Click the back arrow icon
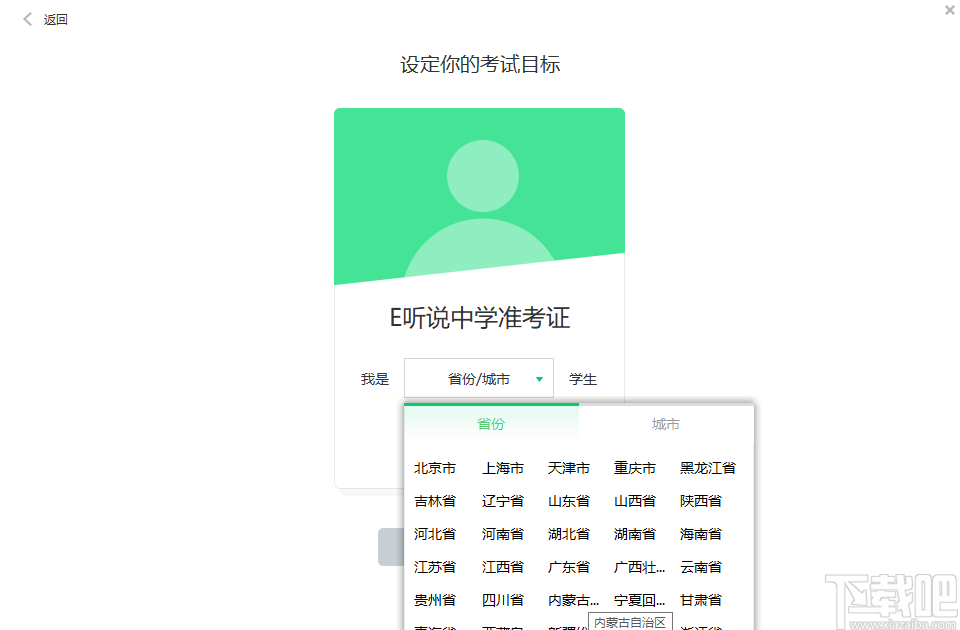Image resolution: width=960 pixels, height=630 pixels. [x=27, y=18]
